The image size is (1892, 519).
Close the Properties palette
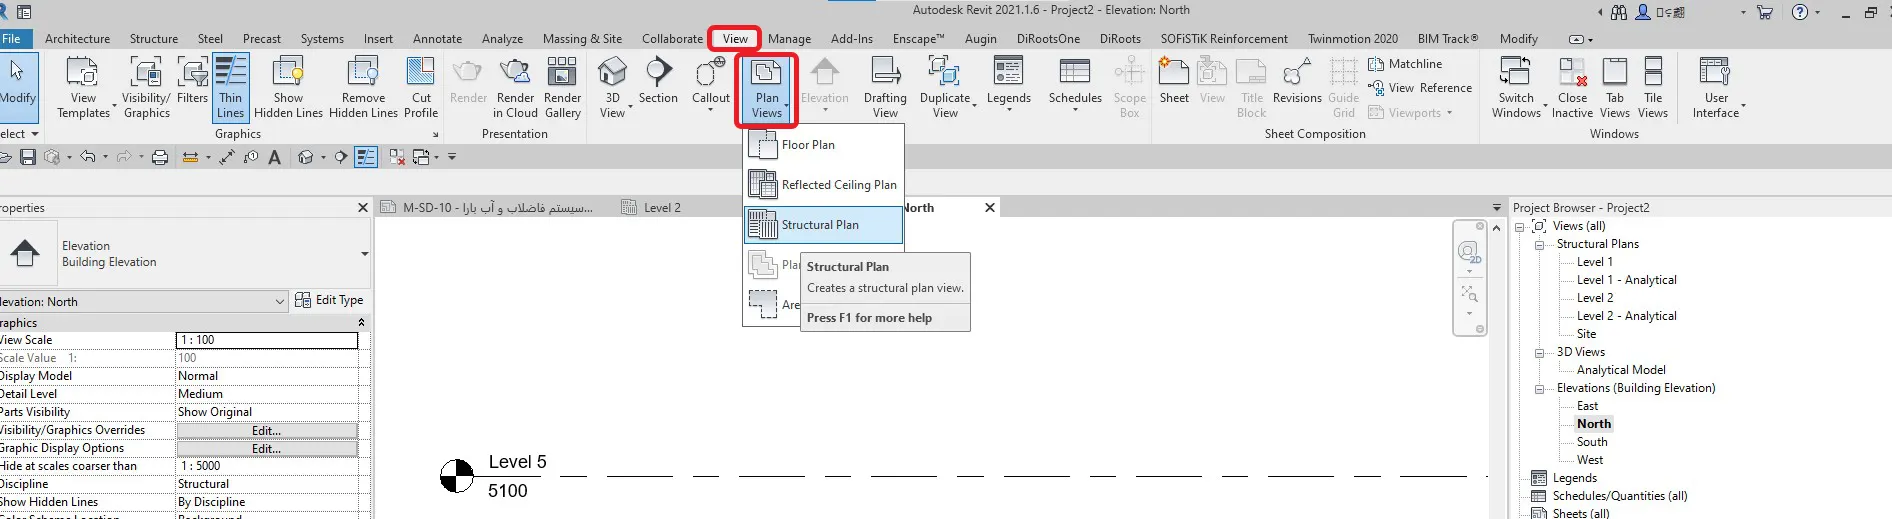pyautogui.click(x=363, y=208)
